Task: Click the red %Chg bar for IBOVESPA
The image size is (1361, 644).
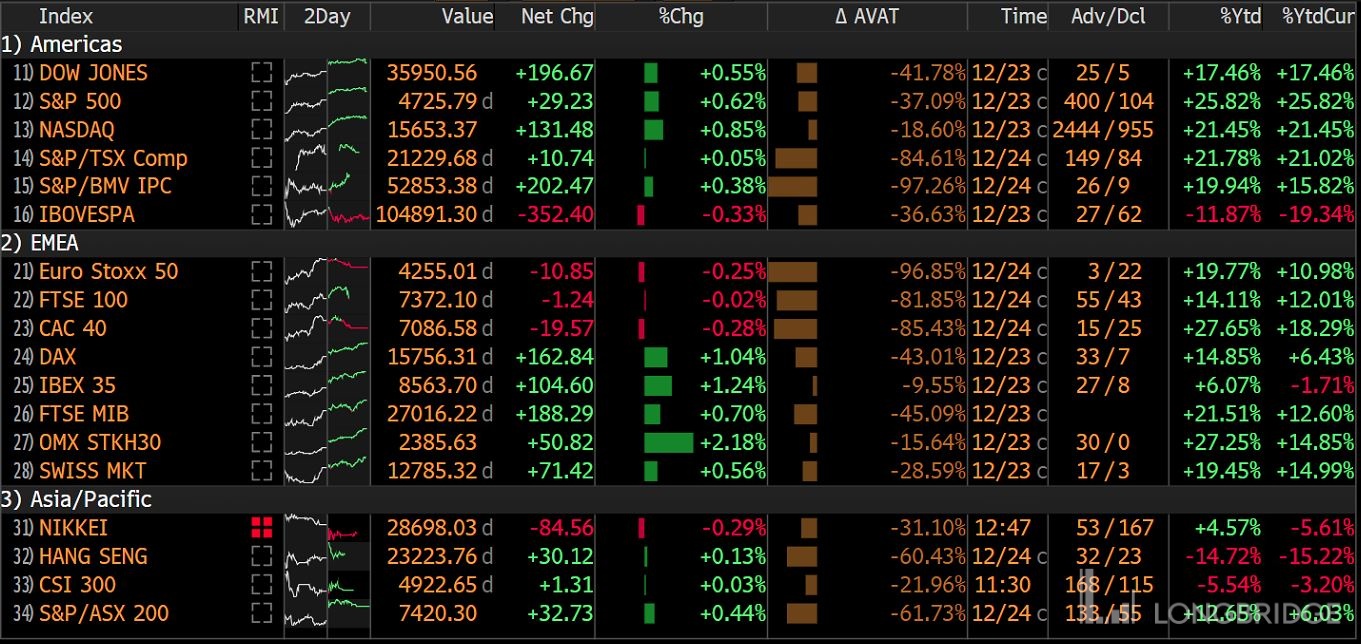Action: click(641, 215)
